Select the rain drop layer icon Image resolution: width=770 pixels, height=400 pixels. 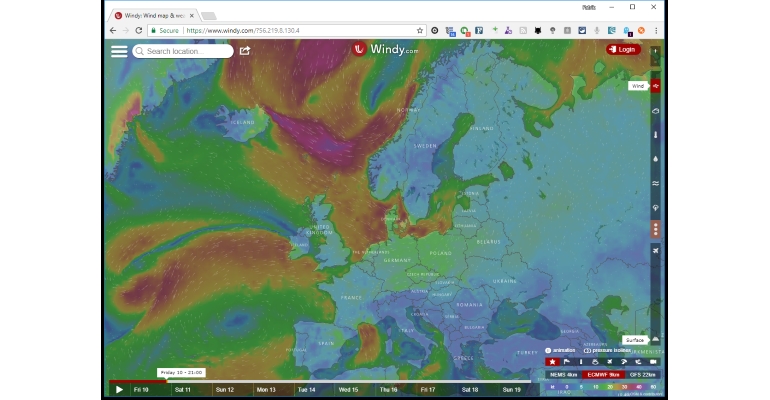pyautogui.click(x=656, y=159)
